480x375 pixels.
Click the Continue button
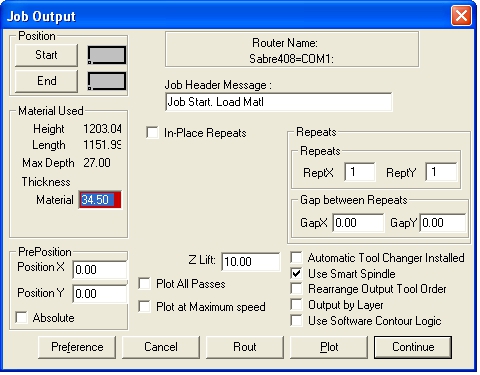[413, 347]
